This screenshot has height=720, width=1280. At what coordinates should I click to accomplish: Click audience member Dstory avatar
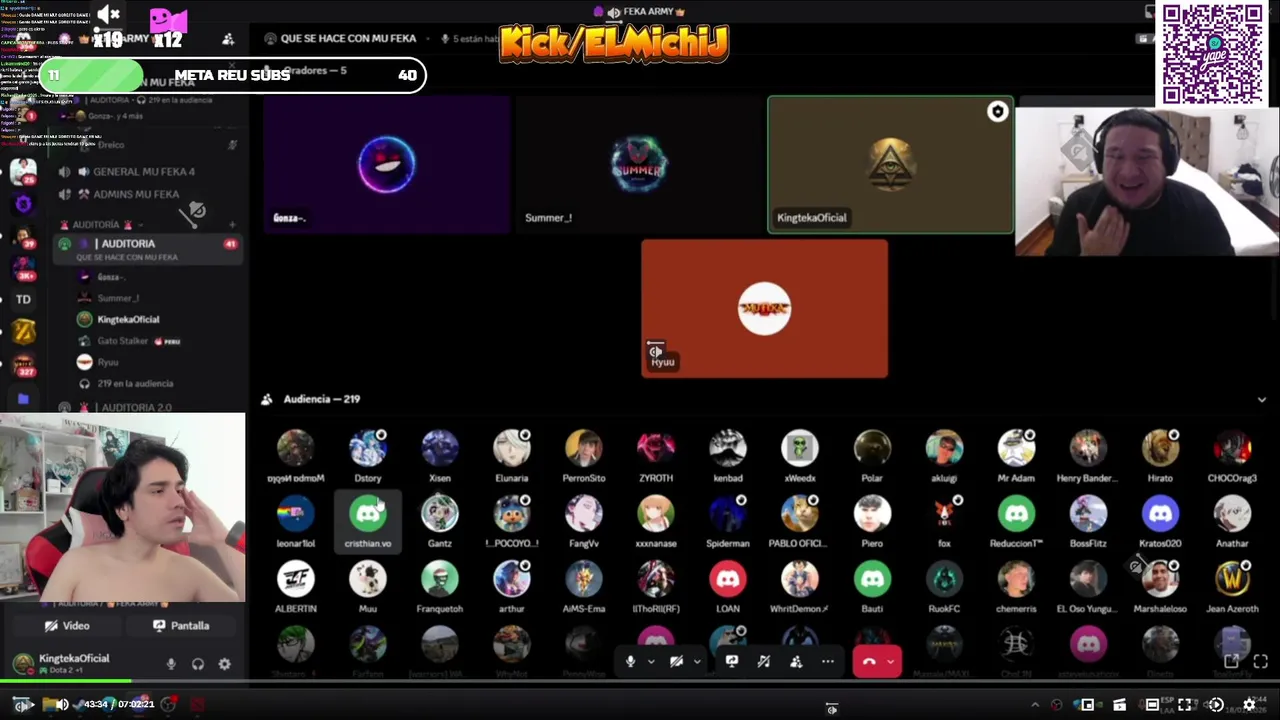[x=368, y=449]
